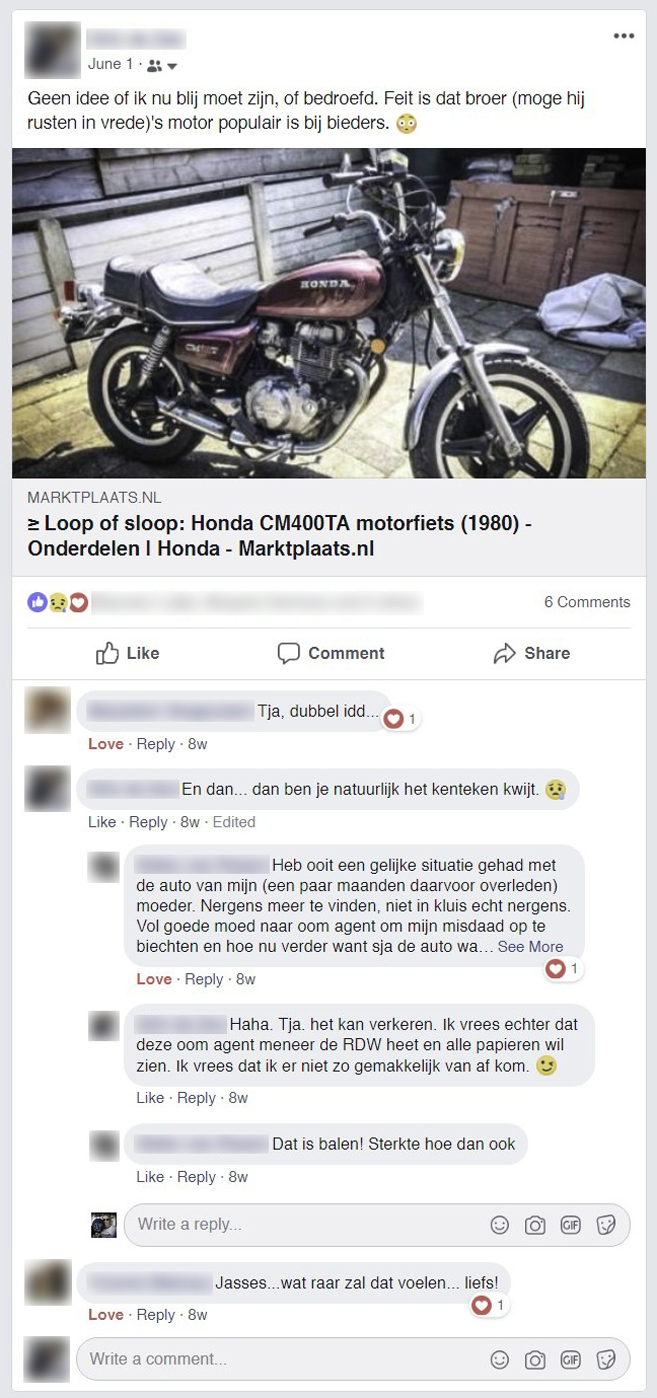Click the Comment button under the post
Screen dimensions: 657x1398
331,653
